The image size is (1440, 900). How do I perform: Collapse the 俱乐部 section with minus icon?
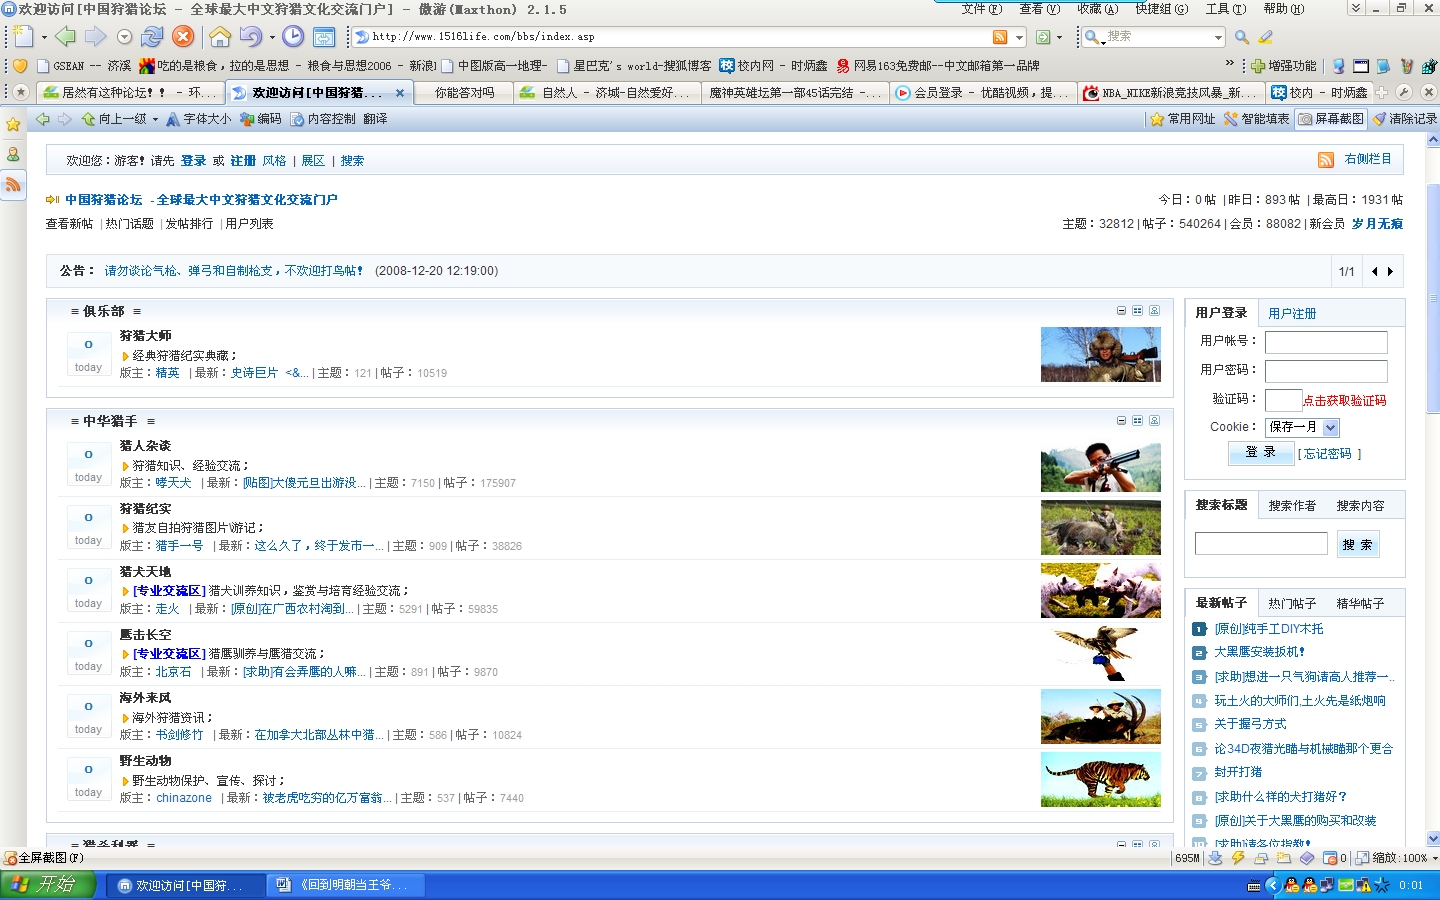(1121, 311)
